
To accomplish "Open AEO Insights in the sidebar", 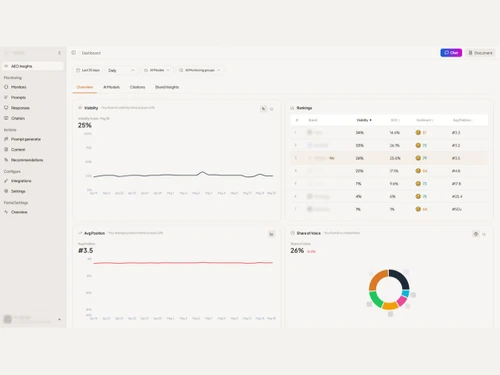I will point(32,66).
